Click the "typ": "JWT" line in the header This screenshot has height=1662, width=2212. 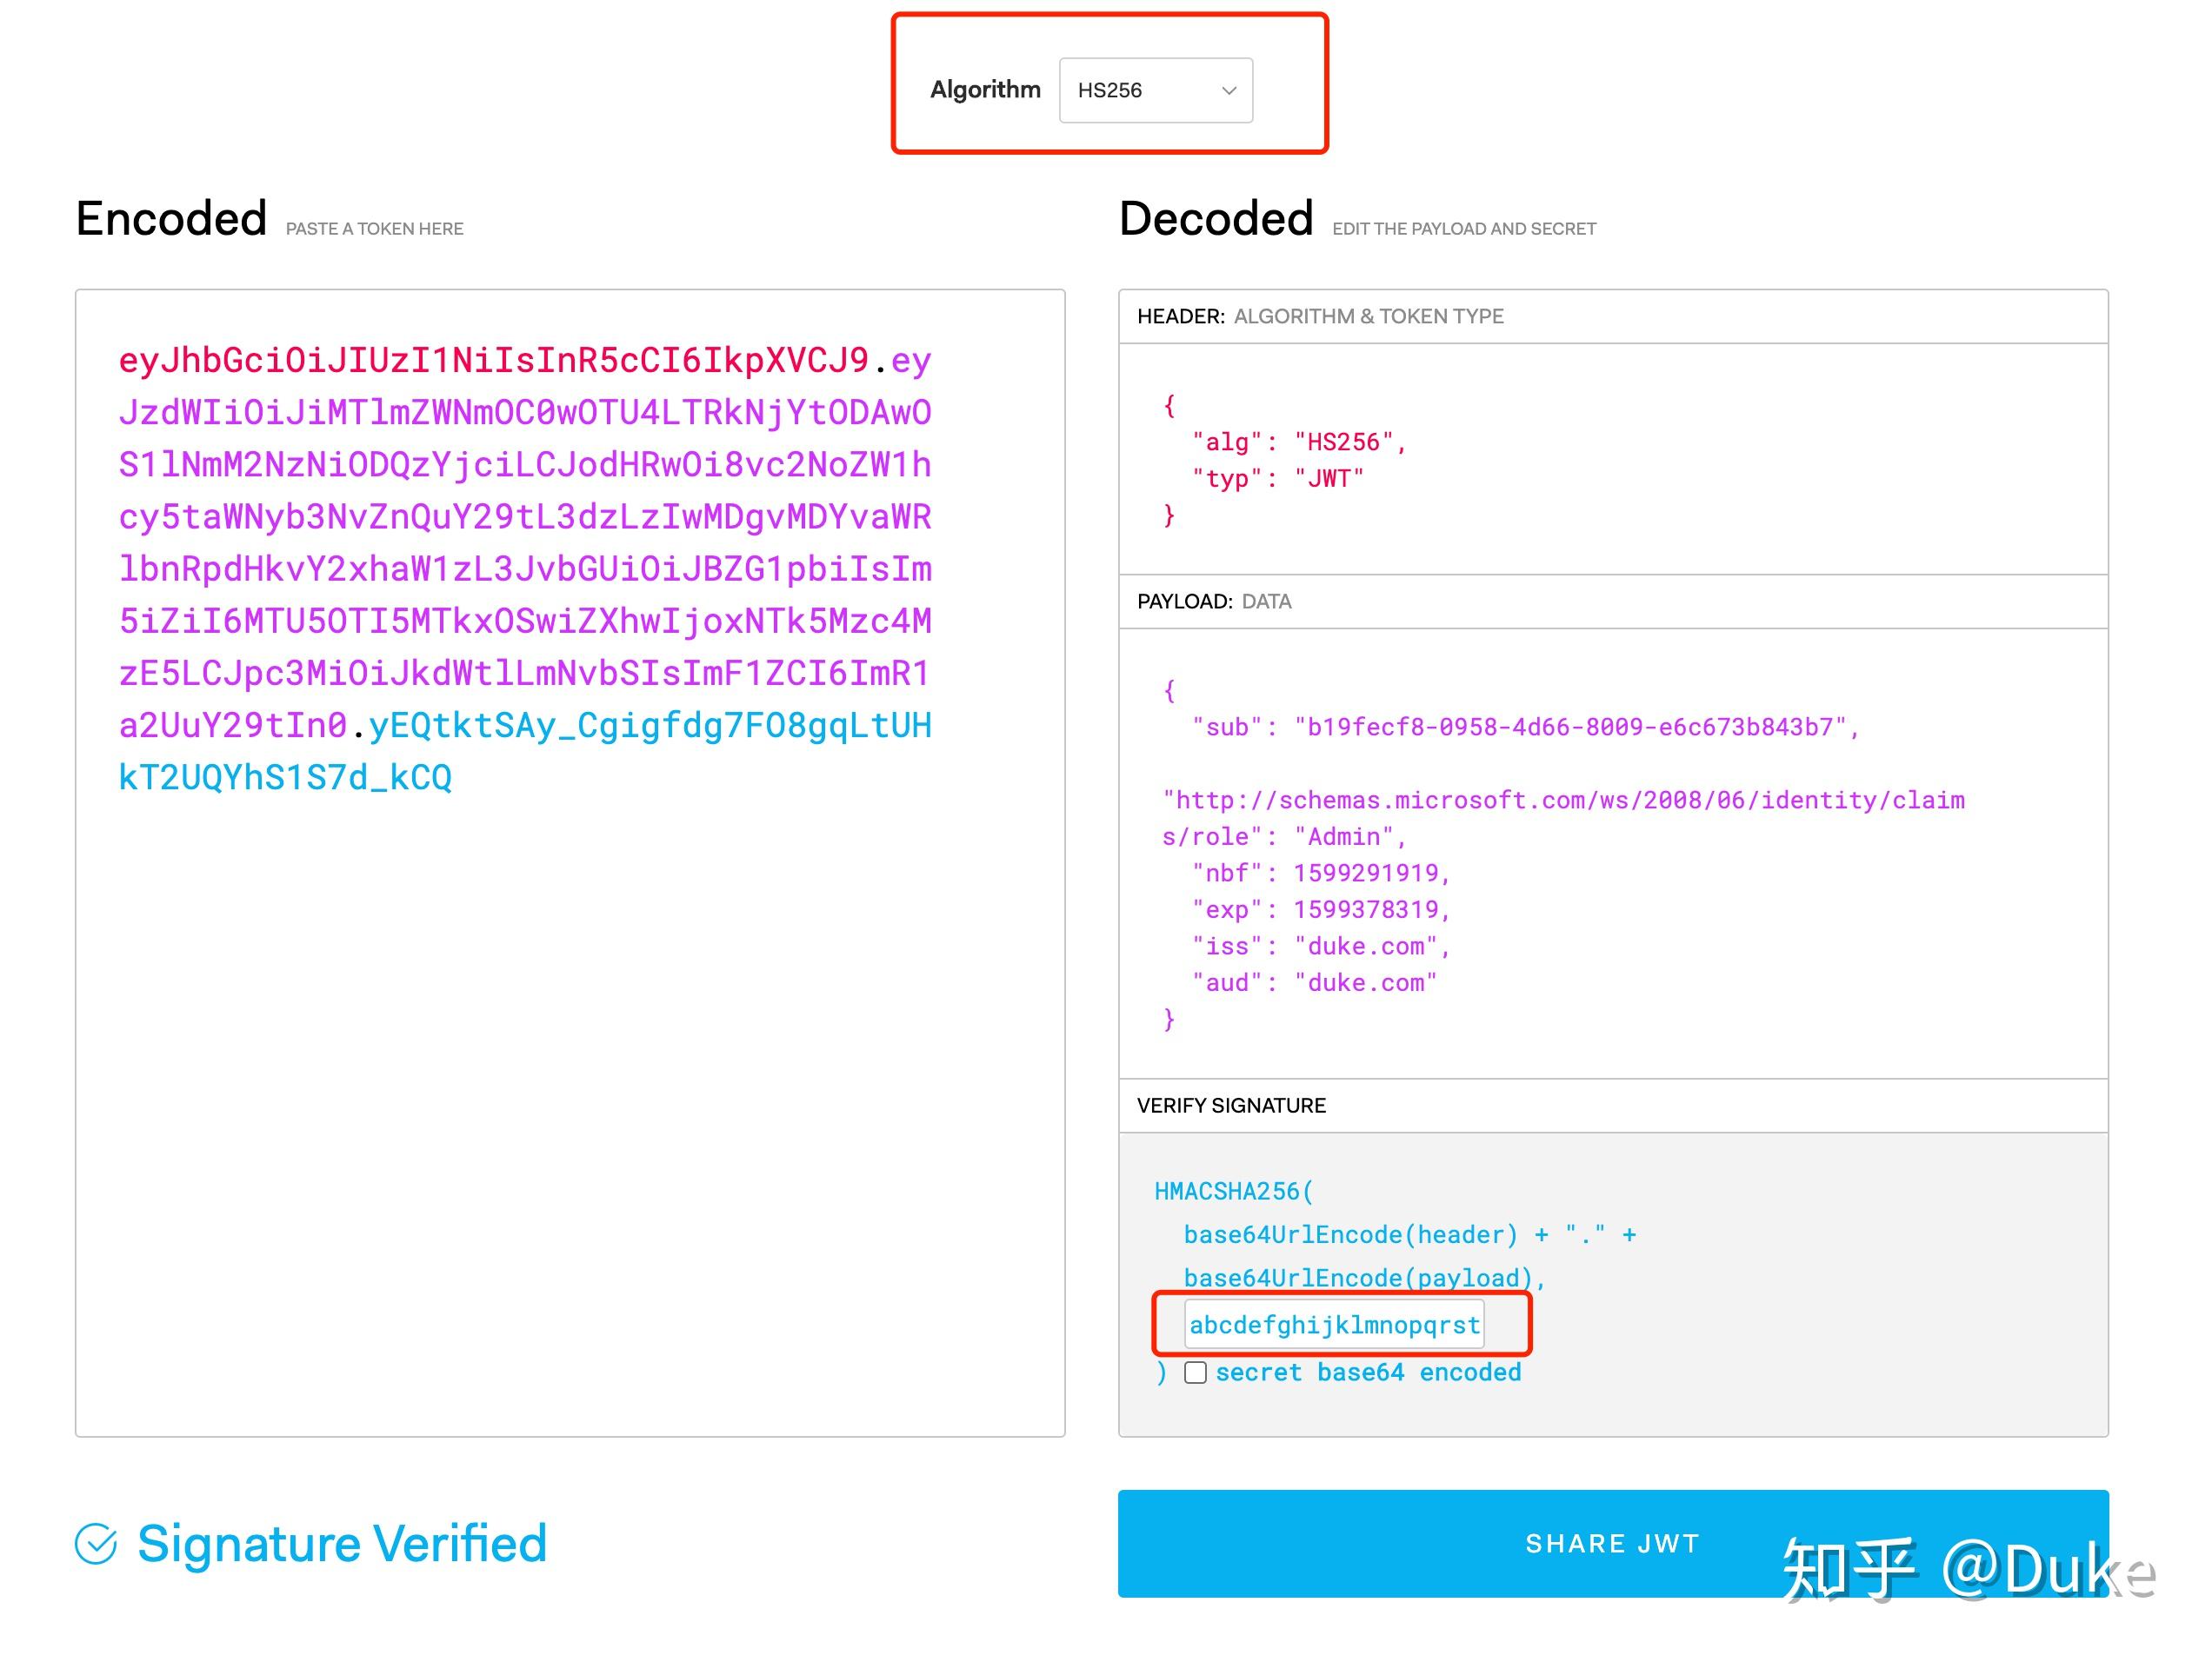tap(1277, 479)
